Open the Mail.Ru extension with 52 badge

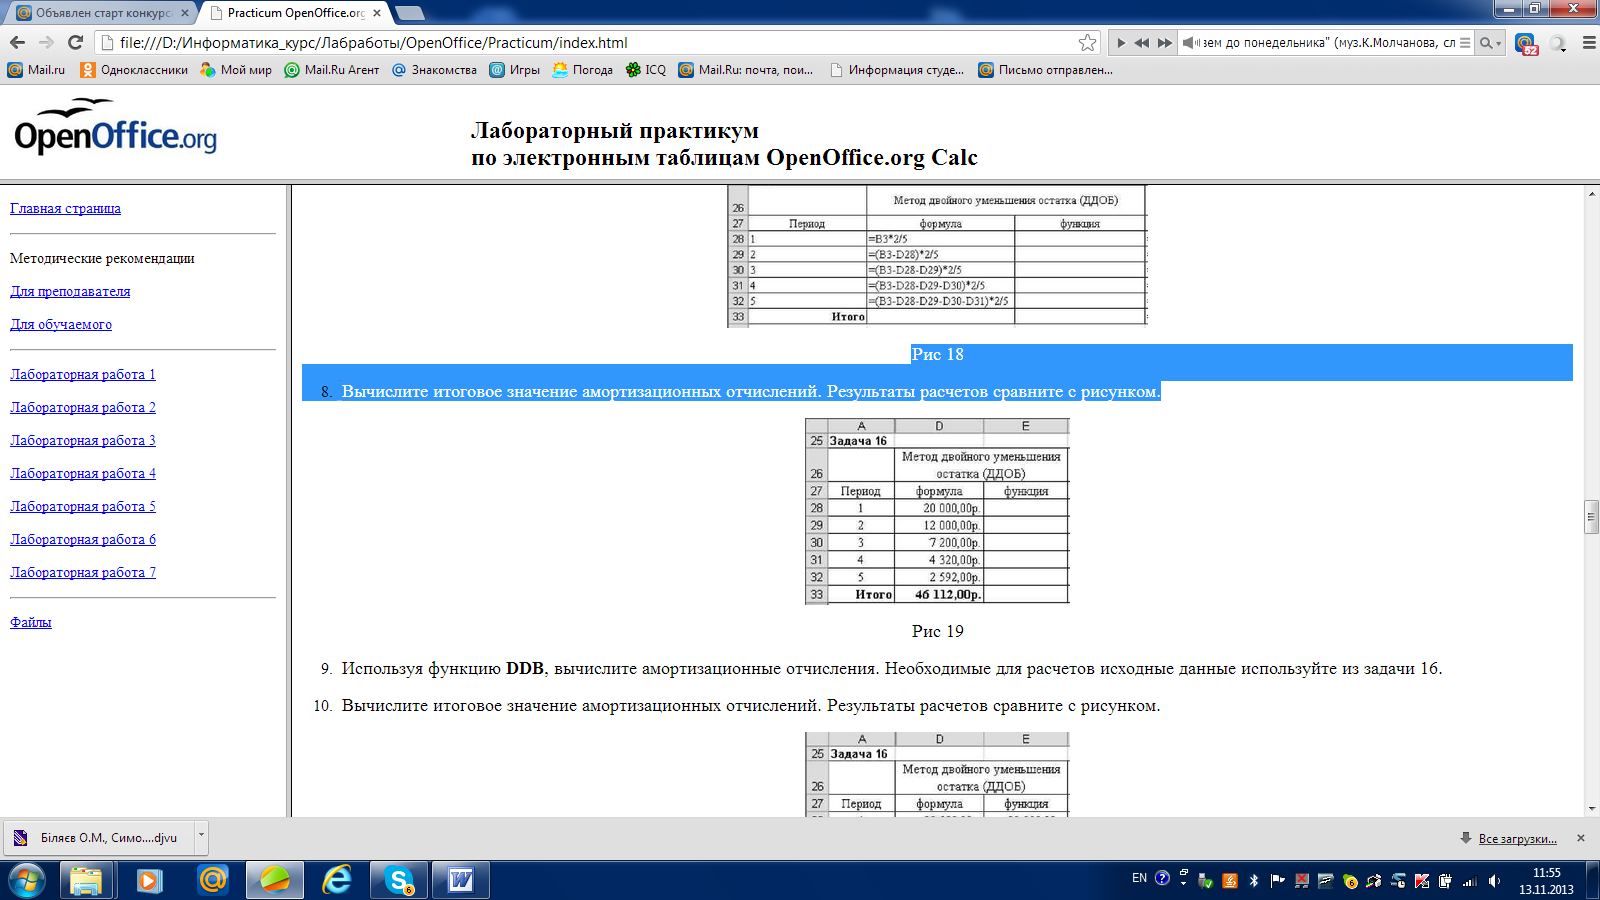[x=1526, y=43]
